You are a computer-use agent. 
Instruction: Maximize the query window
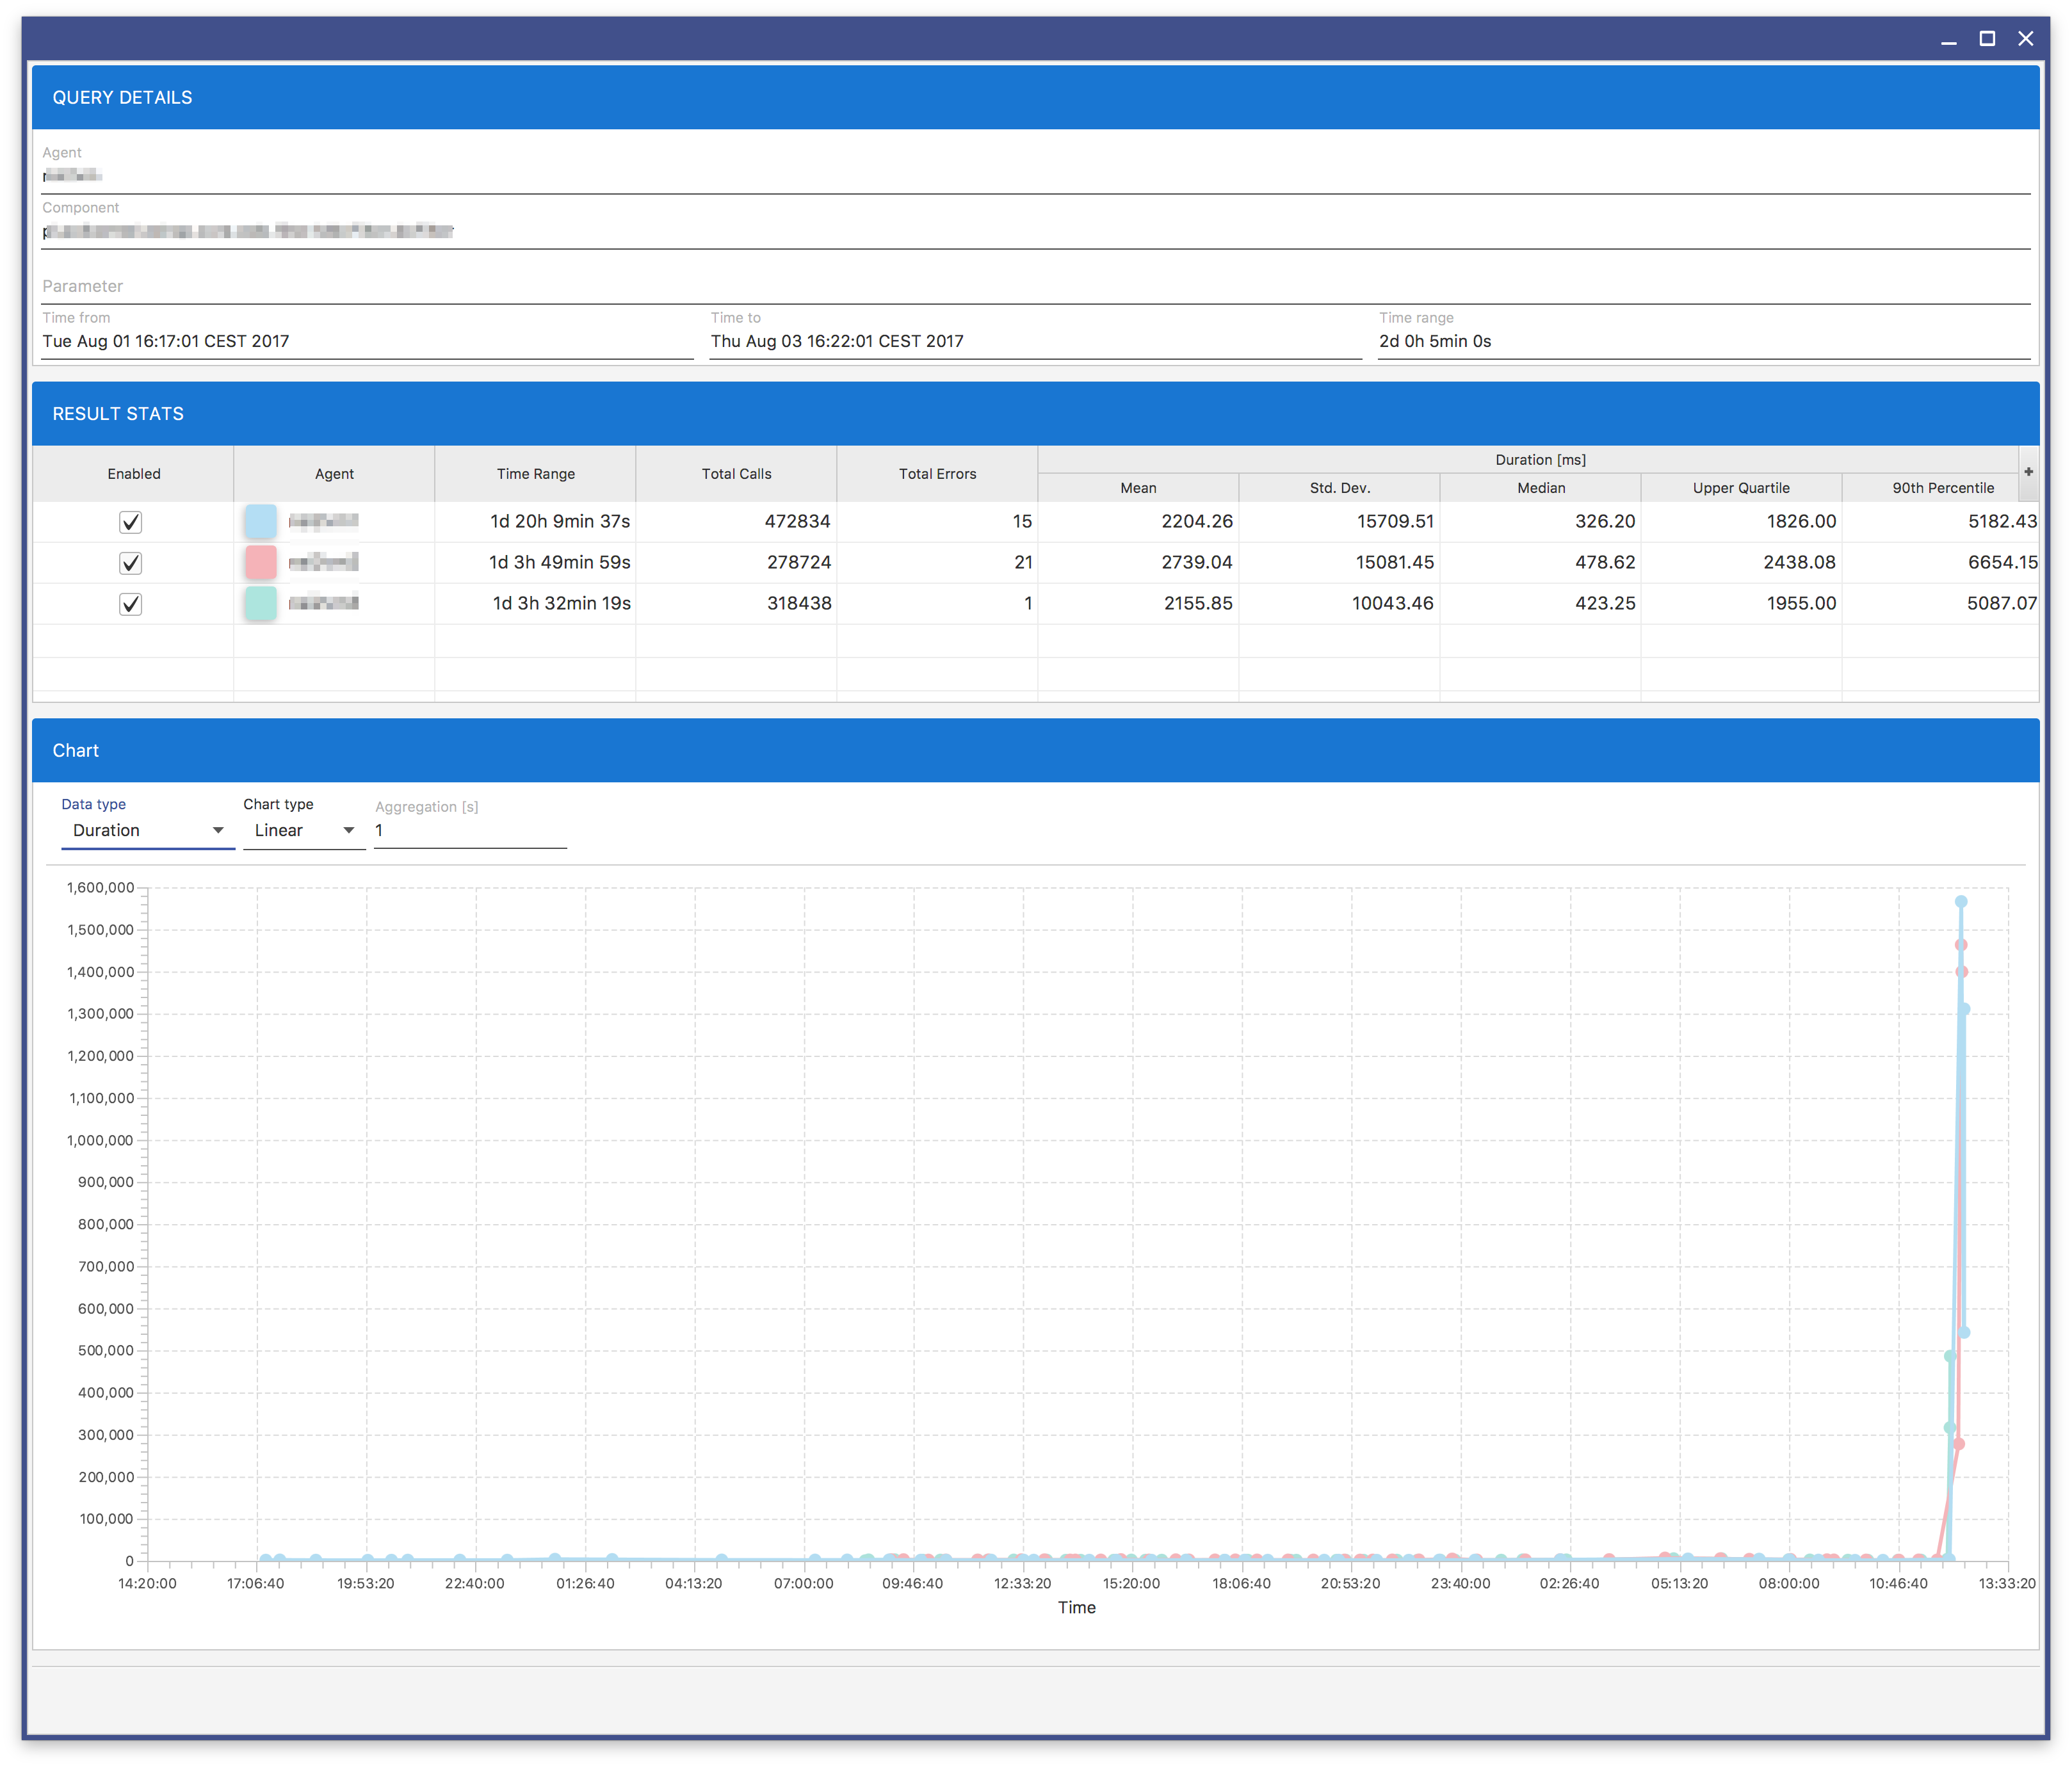coord(1987,39)
